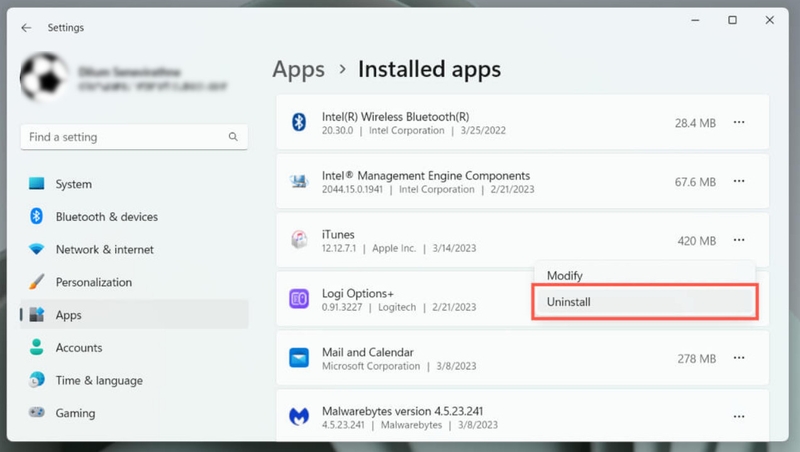Viewport: 800px width, 452px height.
Task: Choose Modify from the context menu
Action: click(645, 275)
